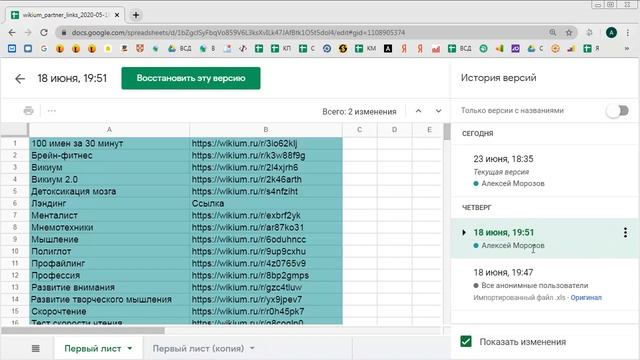This screenshot has width=640, height=360.
Task: Click cell Полиглот
Action: click(109, 251)
